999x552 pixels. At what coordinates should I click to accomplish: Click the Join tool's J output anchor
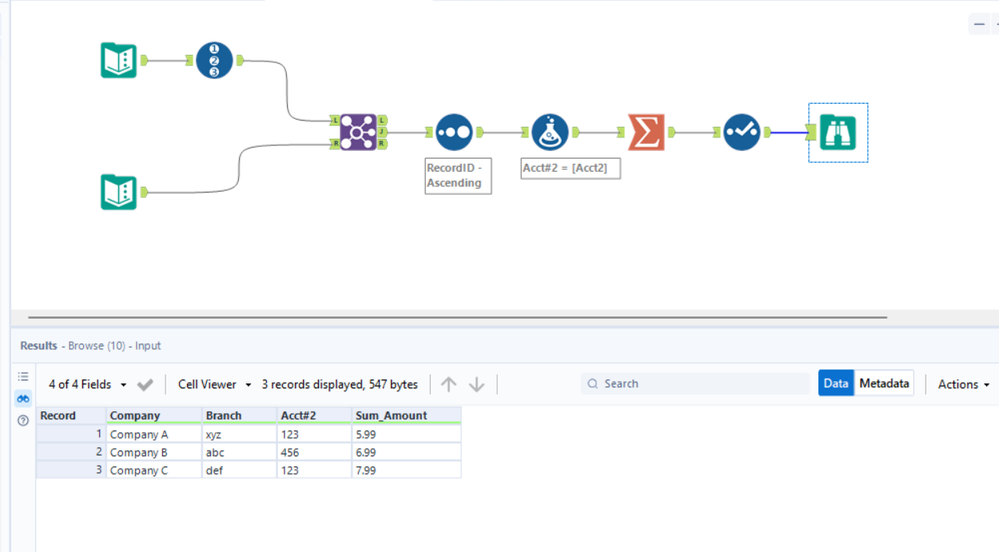click(x=382, y=132)
